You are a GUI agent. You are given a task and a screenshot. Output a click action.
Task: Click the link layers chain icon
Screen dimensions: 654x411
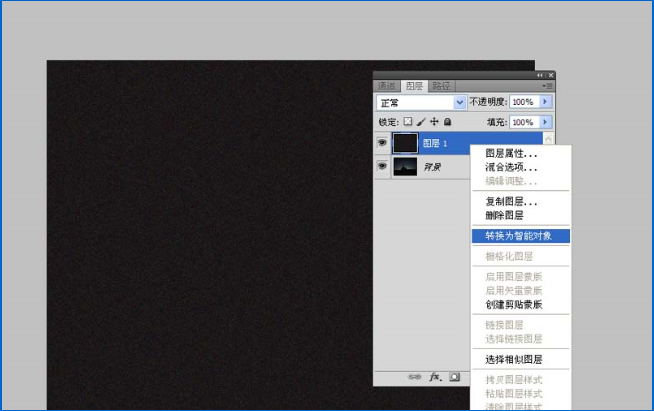tap(414, 377)
